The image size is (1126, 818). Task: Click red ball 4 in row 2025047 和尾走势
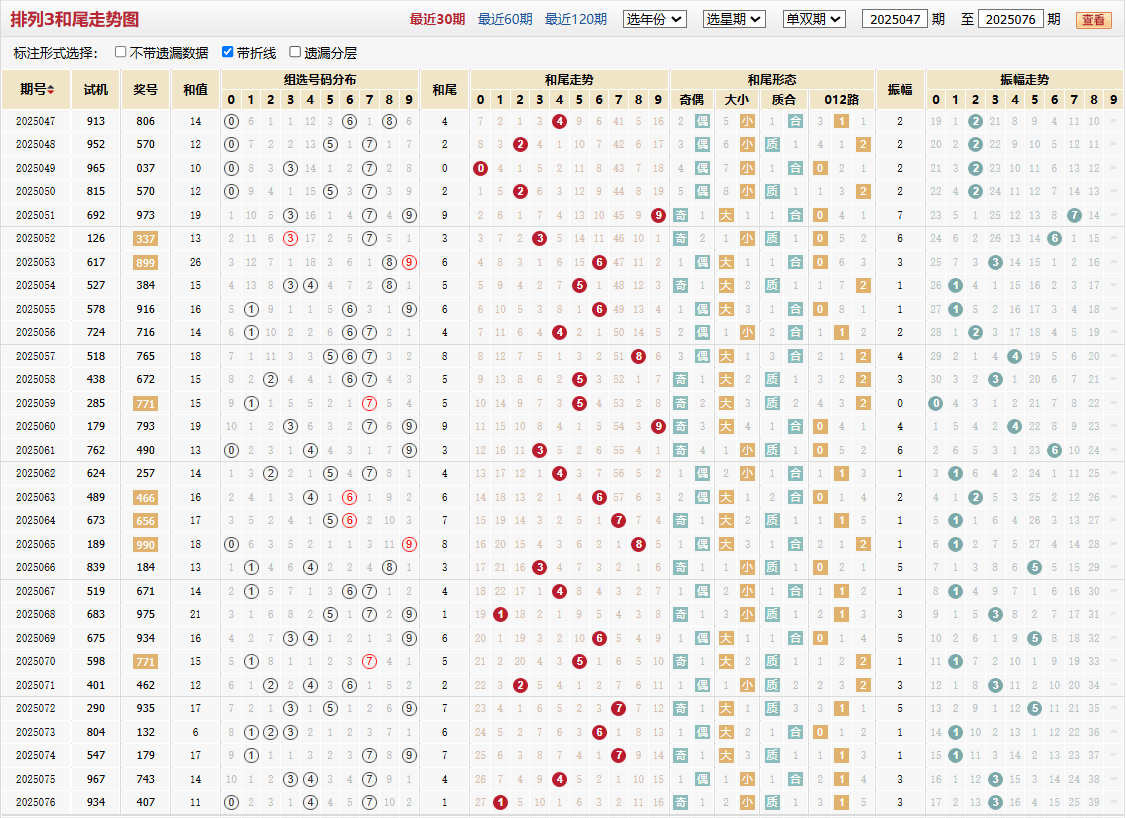559,121
